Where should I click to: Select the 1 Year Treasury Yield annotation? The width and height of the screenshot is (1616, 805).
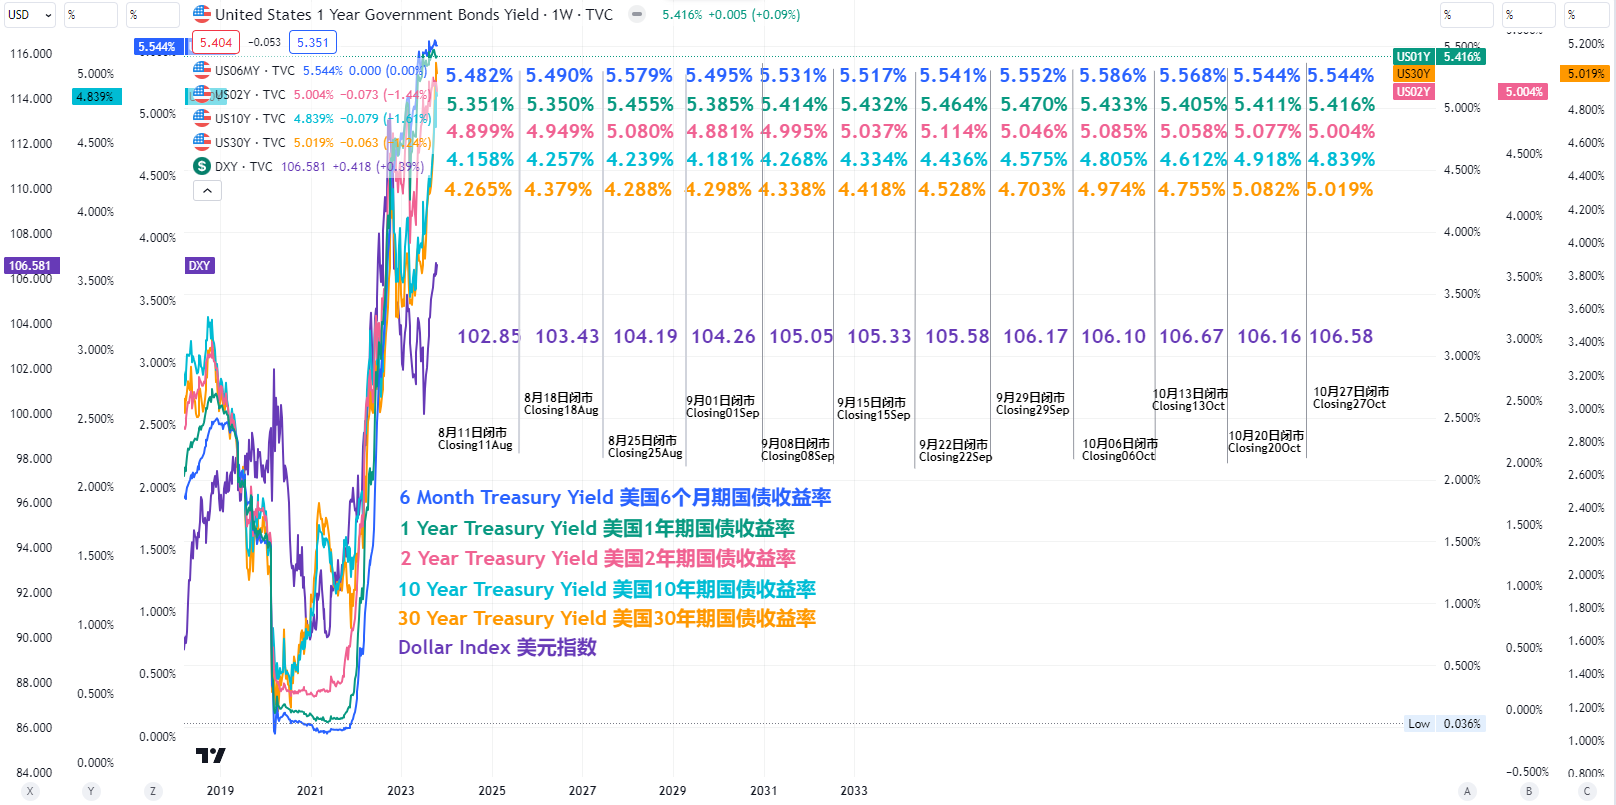point(597,528)
